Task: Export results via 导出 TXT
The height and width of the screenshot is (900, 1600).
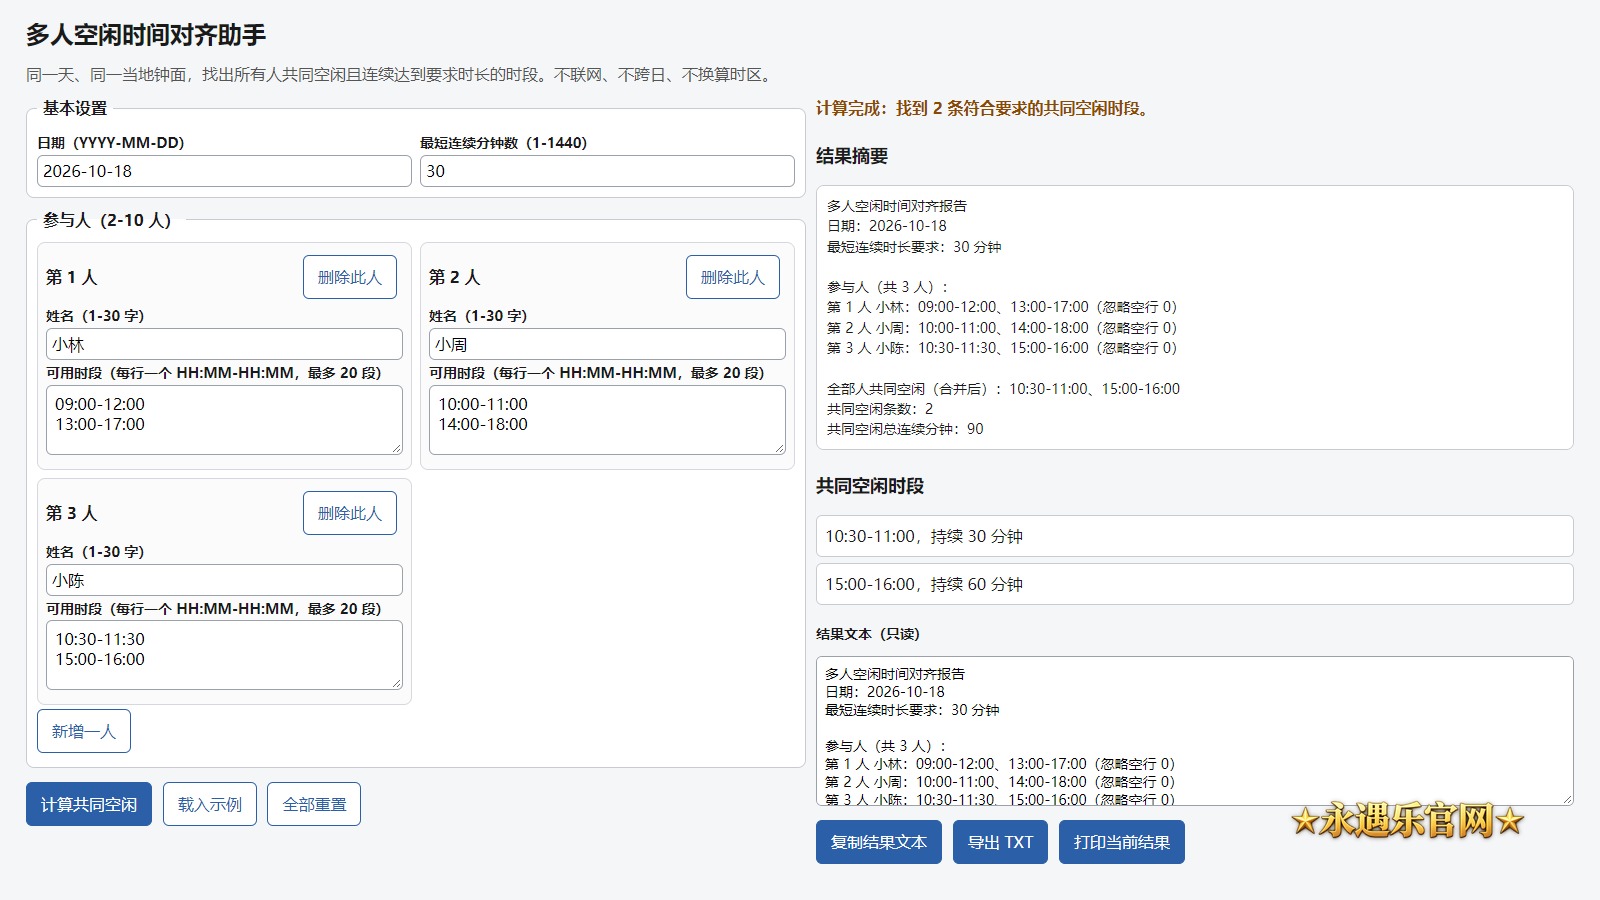Action: 1000,842
